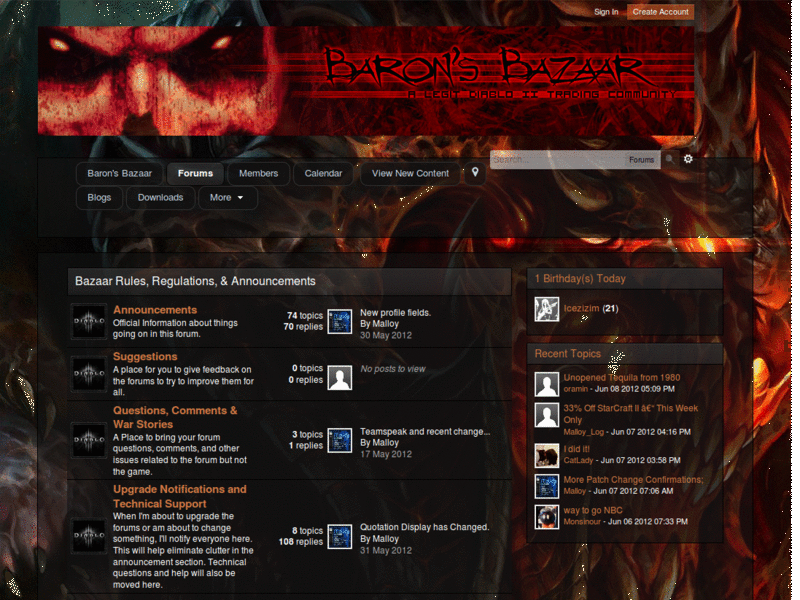Click the search magnifier icon

669,159
